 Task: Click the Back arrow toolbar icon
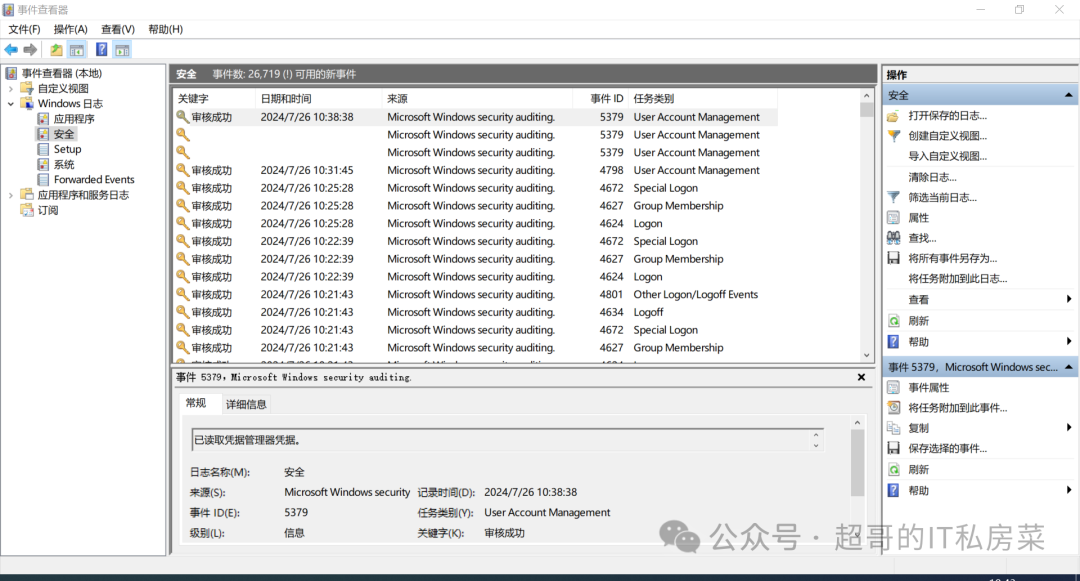11,50
